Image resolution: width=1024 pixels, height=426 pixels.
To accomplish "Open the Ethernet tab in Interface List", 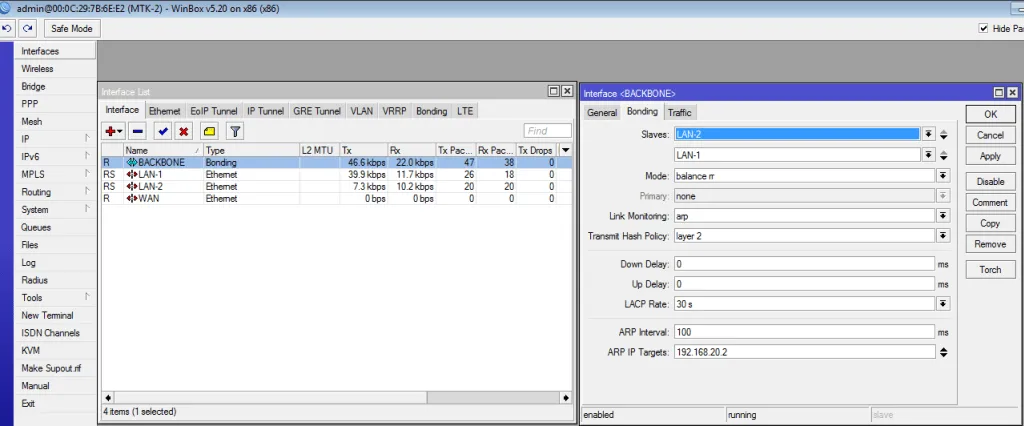I will click(165, 111).
